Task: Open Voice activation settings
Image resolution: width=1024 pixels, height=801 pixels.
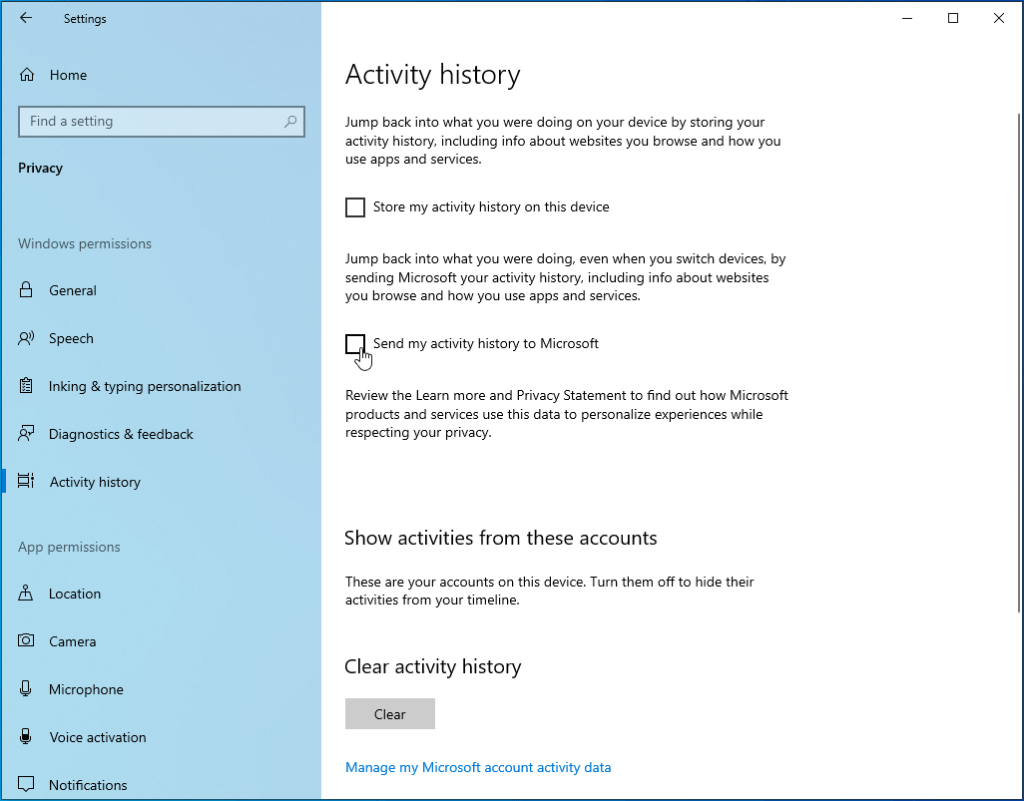Action: [95, 737]
